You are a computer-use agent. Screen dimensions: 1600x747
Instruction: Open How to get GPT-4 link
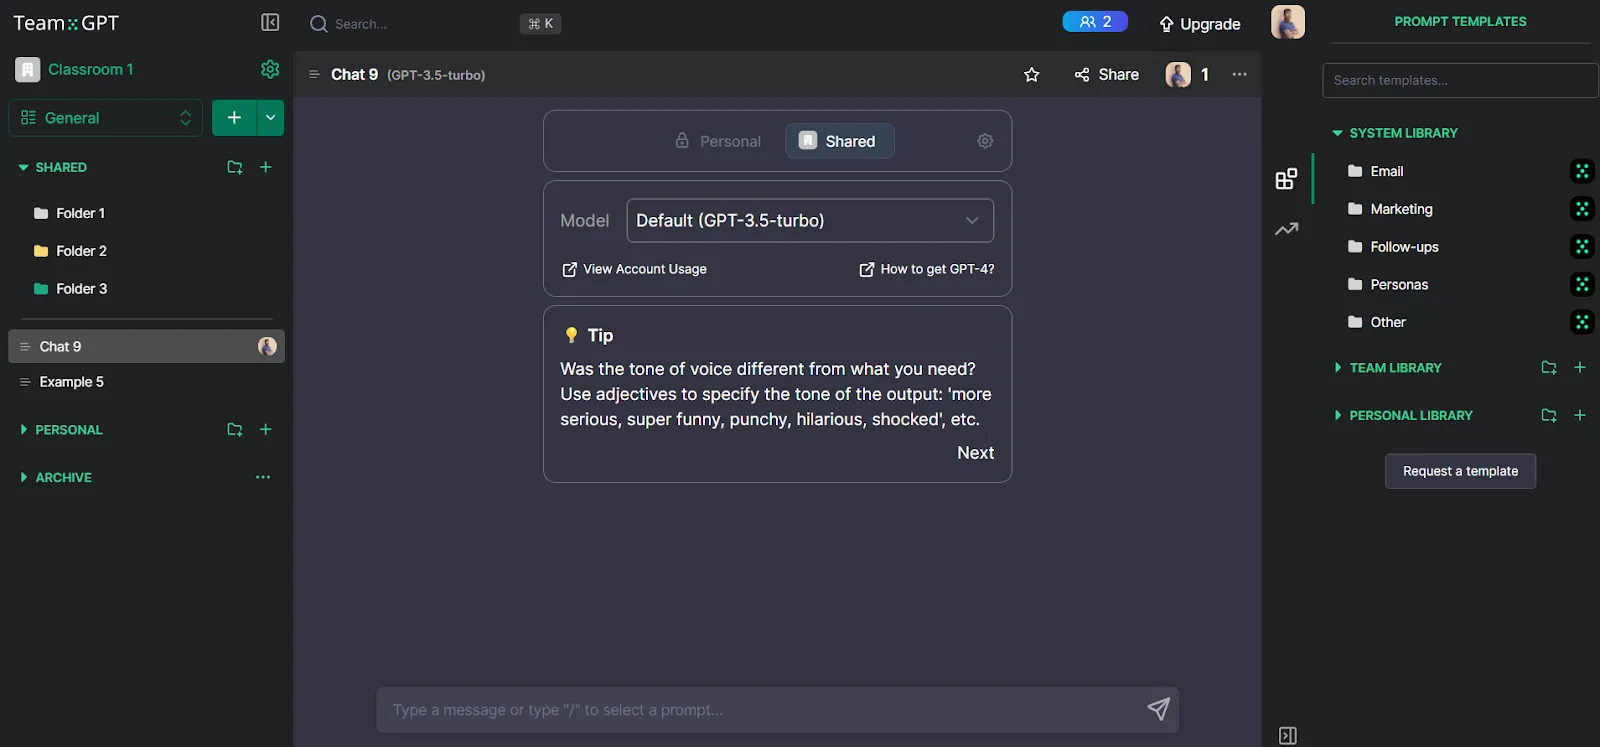926,269
